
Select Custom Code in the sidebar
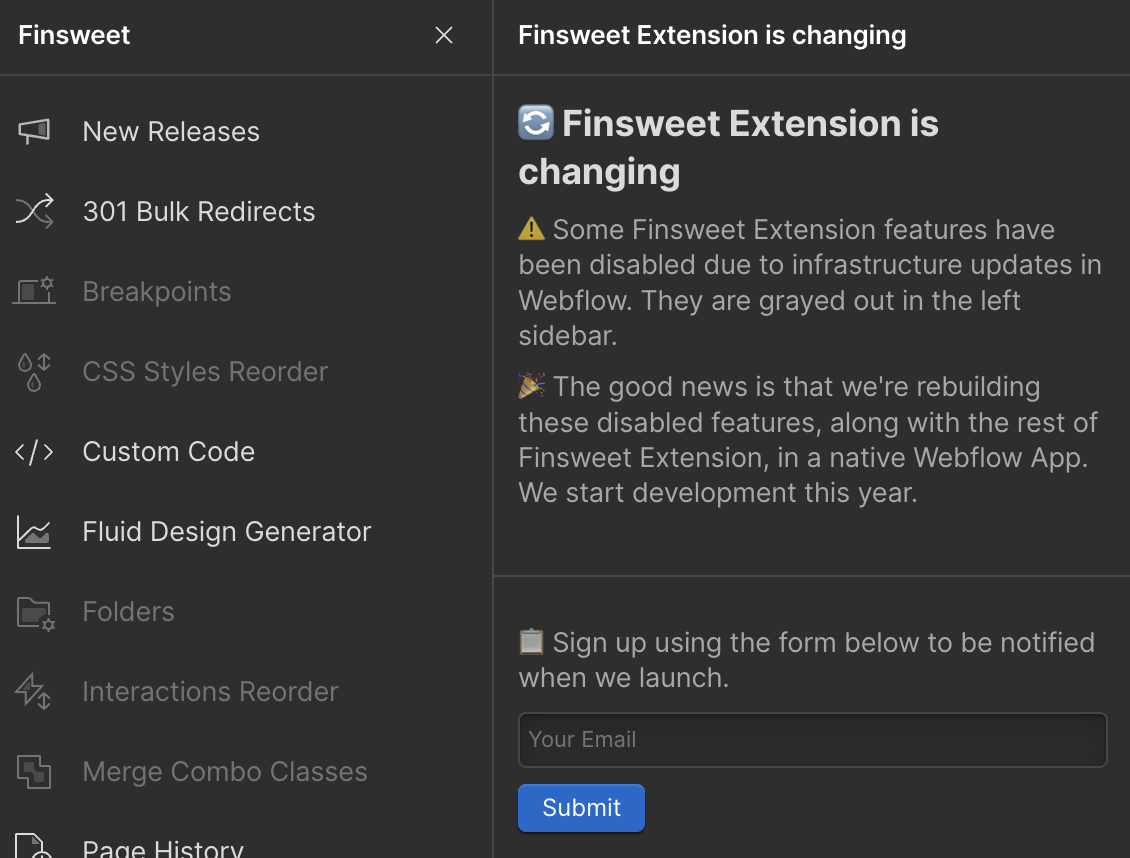(169, 451)
